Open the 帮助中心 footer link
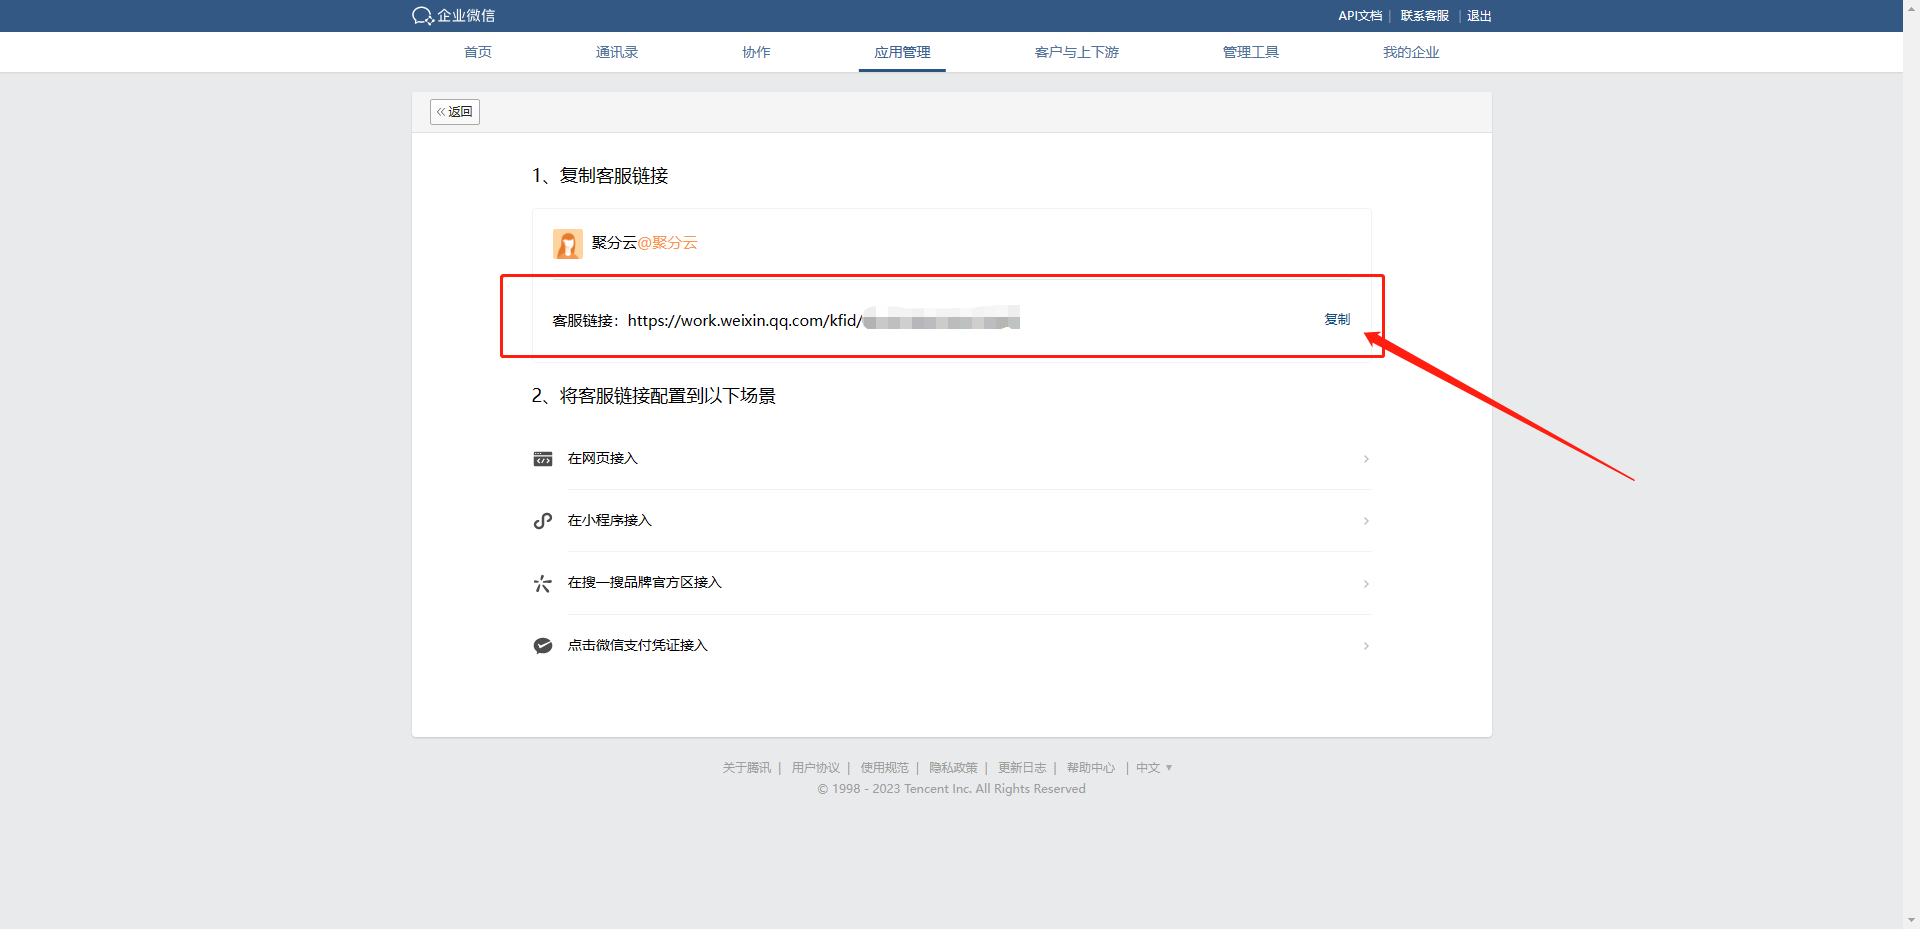The width and height of the screenshot is (1920, 929). tap(1090, 768)
